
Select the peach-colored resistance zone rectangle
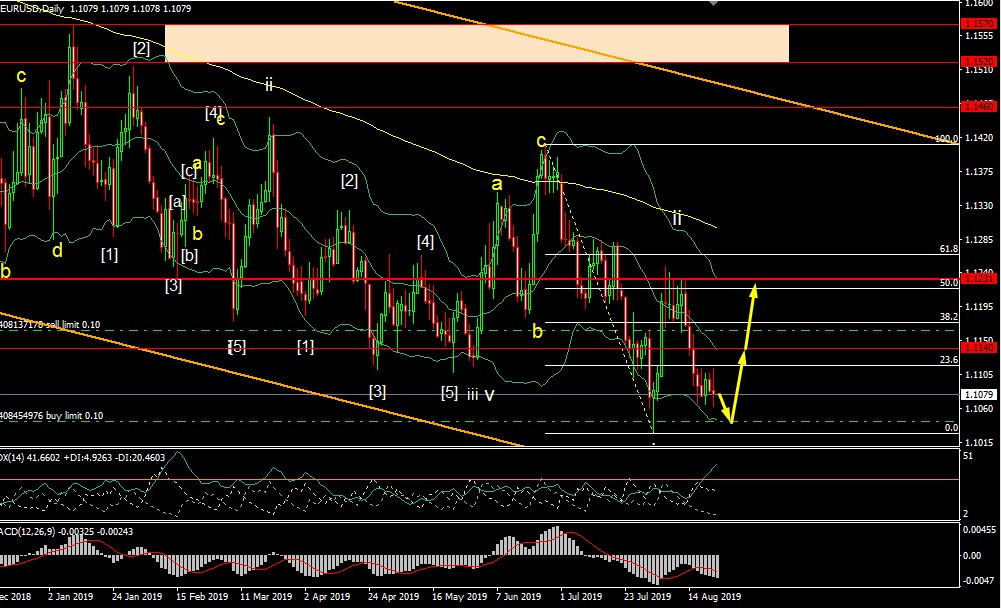[x=476, y=43]
